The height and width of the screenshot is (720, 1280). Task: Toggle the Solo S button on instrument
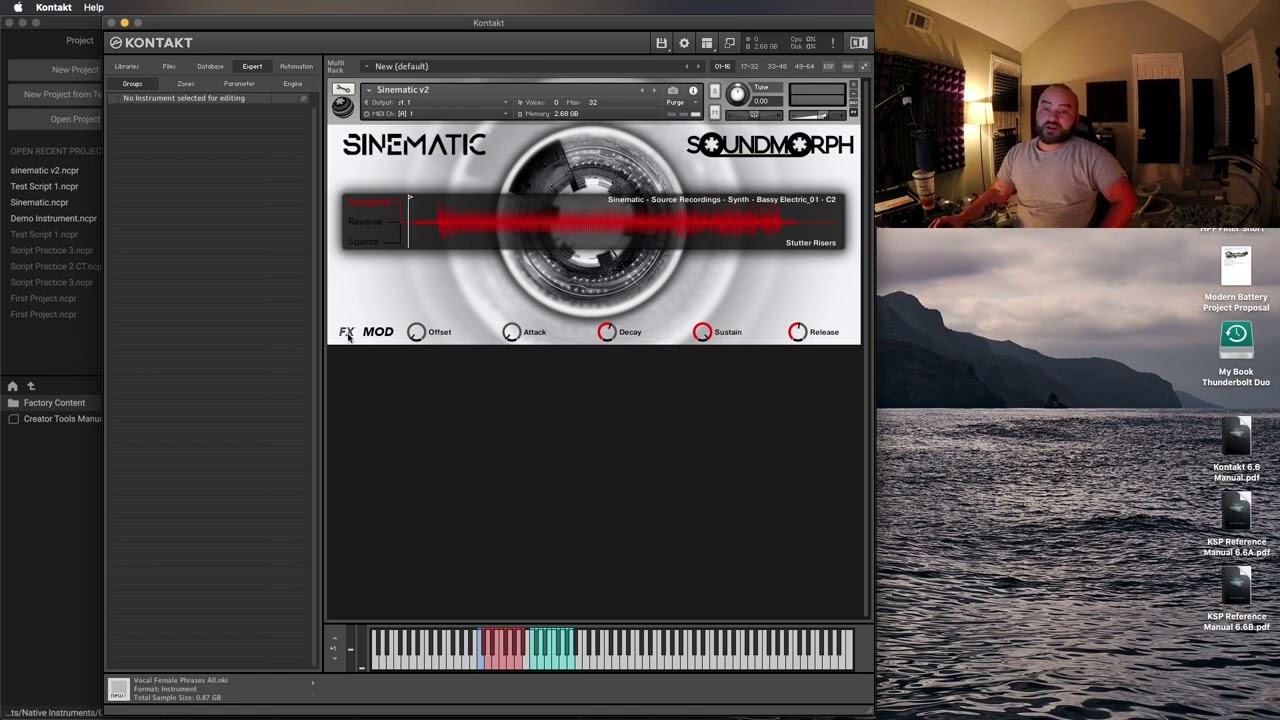[x=714, y=90]
